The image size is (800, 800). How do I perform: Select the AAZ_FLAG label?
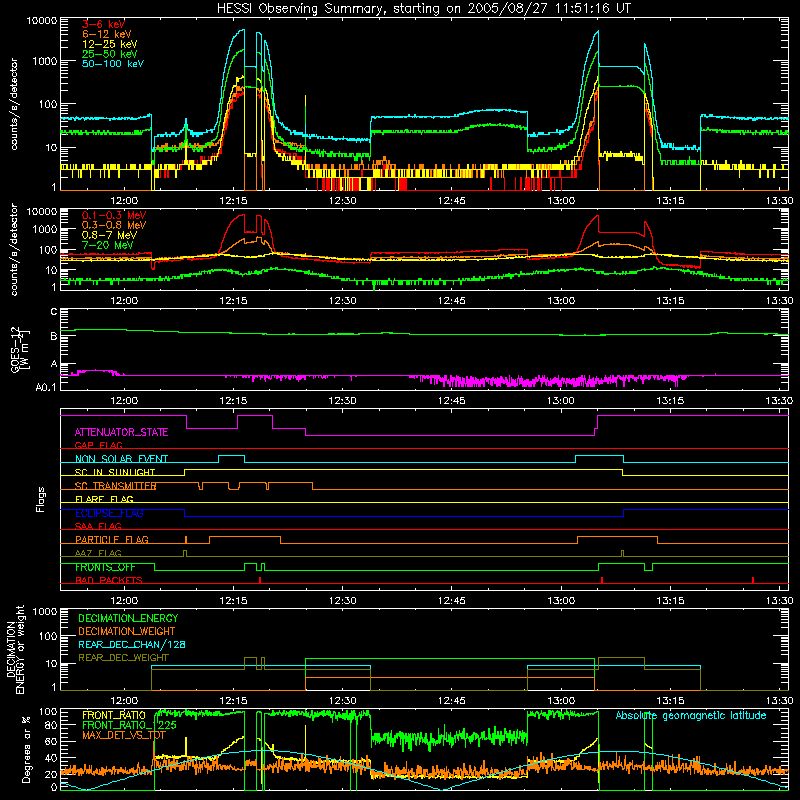click(x=98, y=553)
